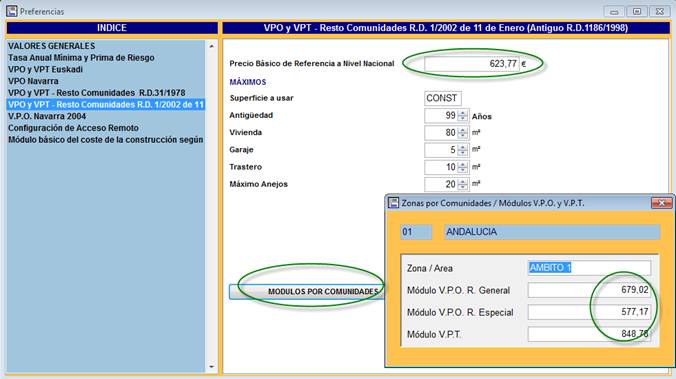676x379 pixels.
Task: Open V.P.O. Navarra 2004 entry
Action: click(47, 116)
